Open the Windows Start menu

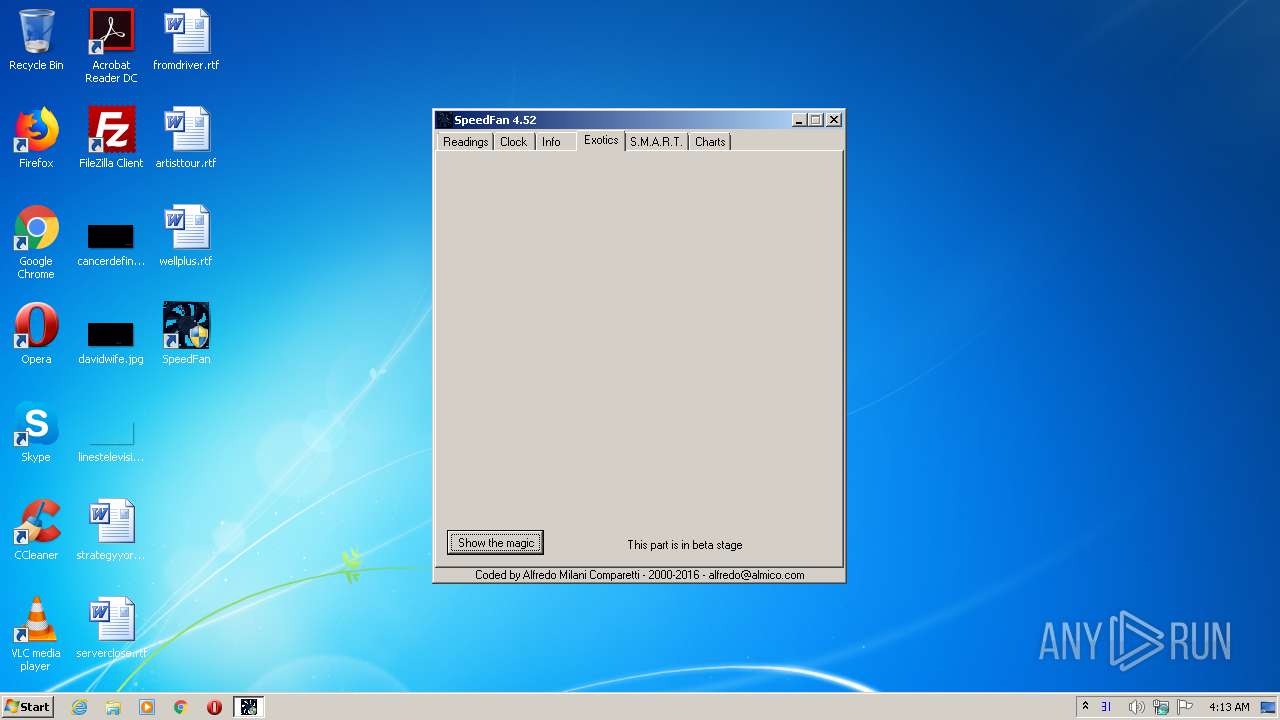coord(27,706)
